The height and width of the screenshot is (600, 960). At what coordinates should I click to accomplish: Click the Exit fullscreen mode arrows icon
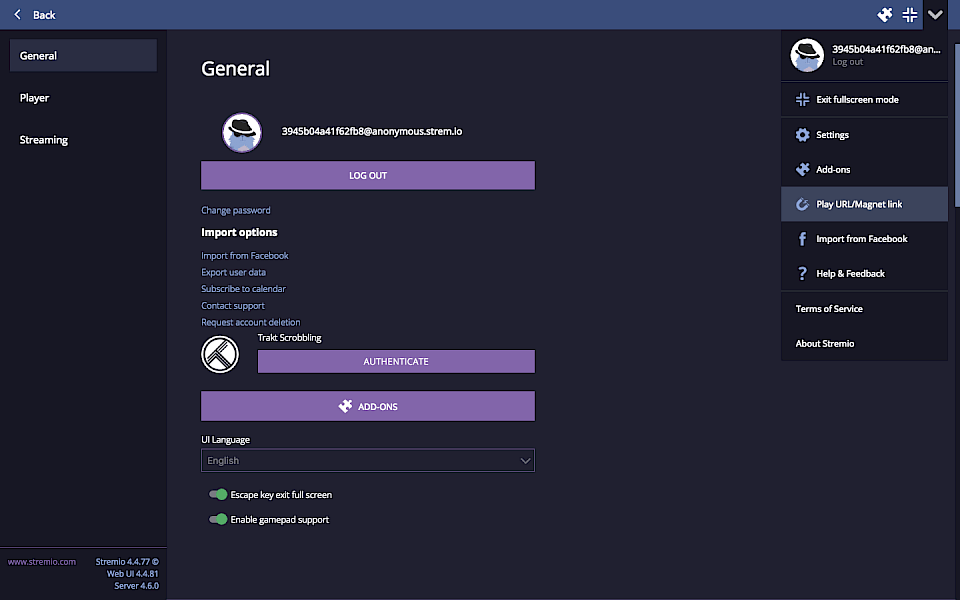(802, 99)
